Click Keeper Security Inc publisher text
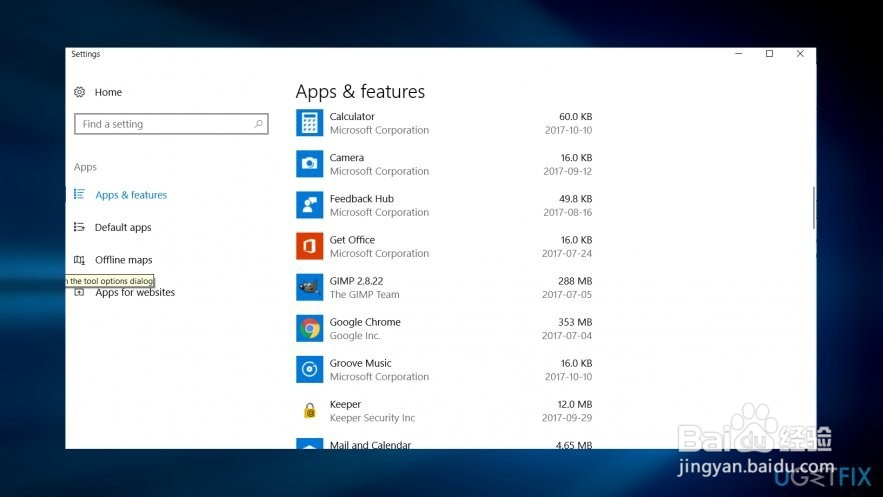883x497 pixels. [372, 418]
